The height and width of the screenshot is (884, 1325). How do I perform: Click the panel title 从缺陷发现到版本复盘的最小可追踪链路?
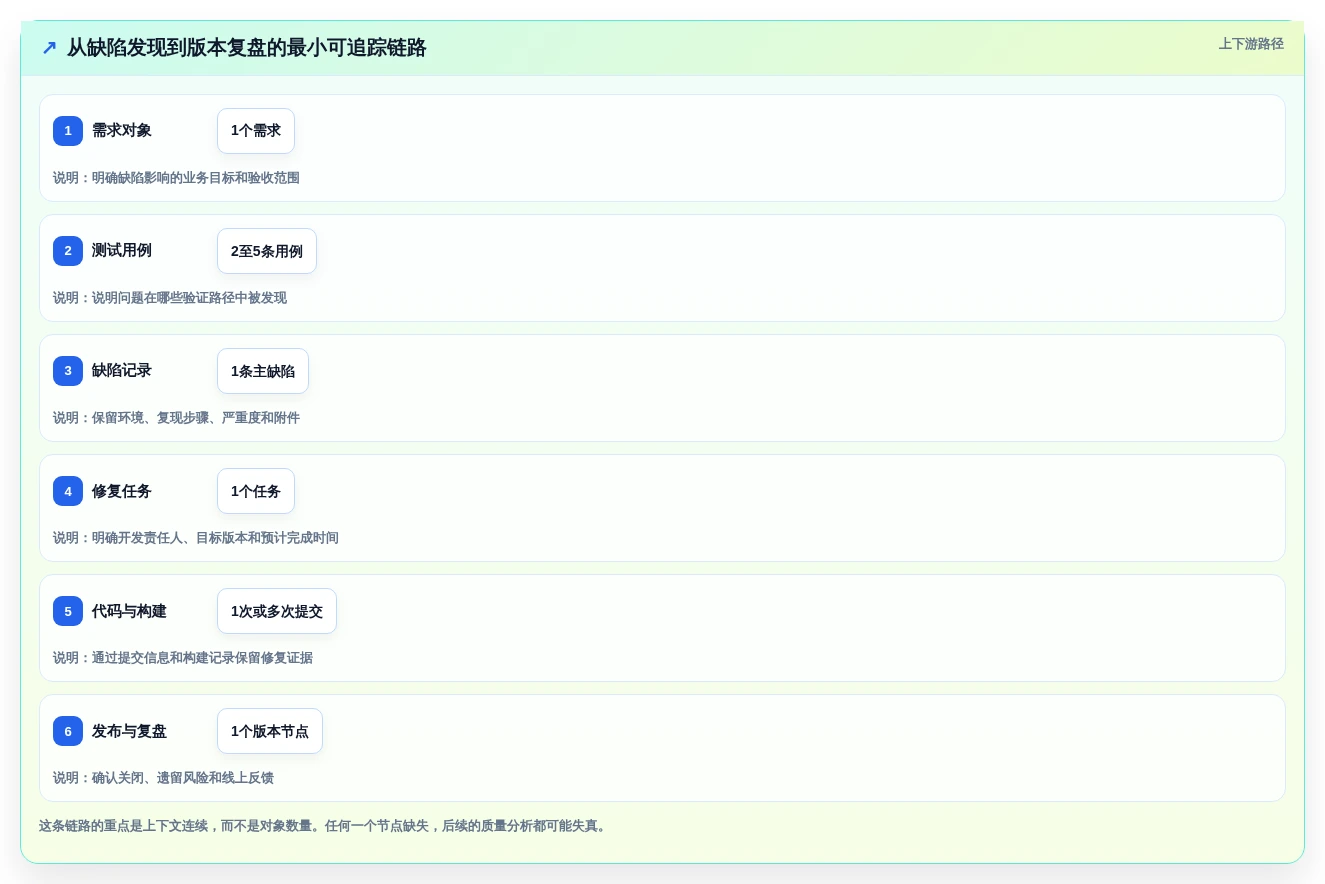(247, 47)
